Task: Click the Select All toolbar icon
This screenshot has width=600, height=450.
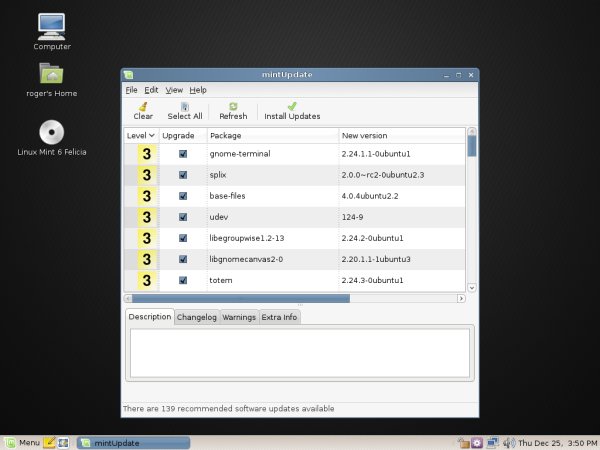Action: coord(185,106)
